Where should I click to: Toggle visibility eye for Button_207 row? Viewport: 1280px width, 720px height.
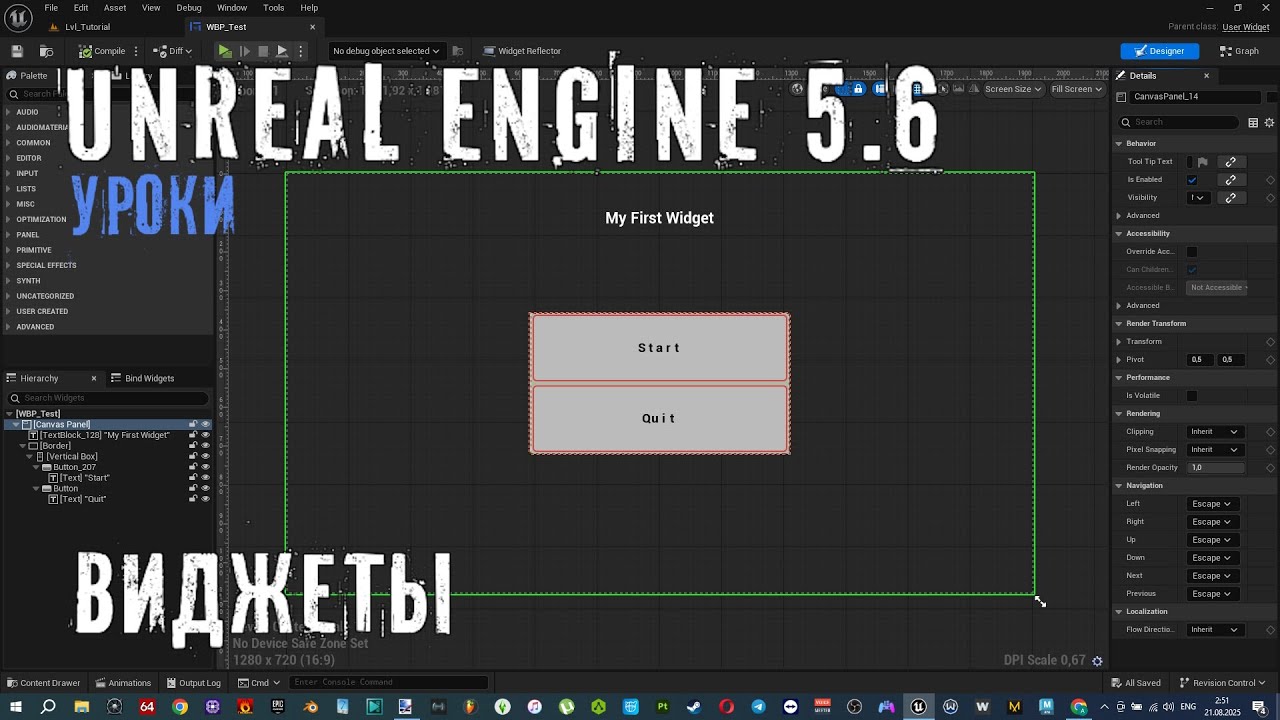205,467
